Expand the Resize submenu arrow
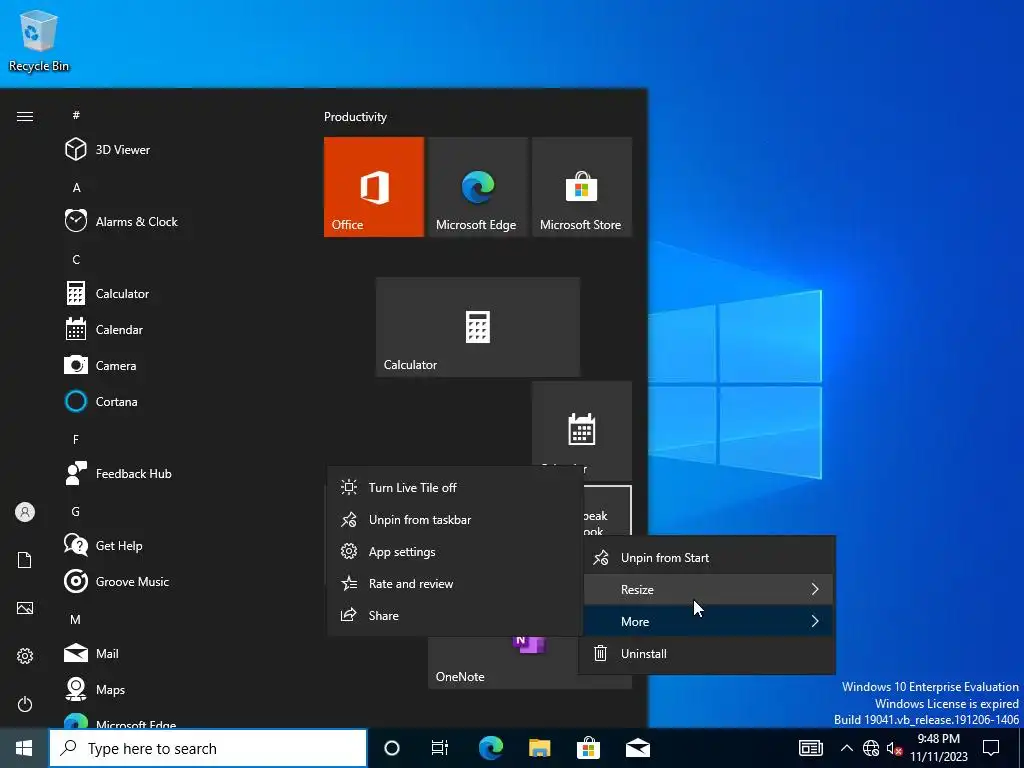Image resolution: width=1024 pixels, height=768 pixels. coord(814,589)
